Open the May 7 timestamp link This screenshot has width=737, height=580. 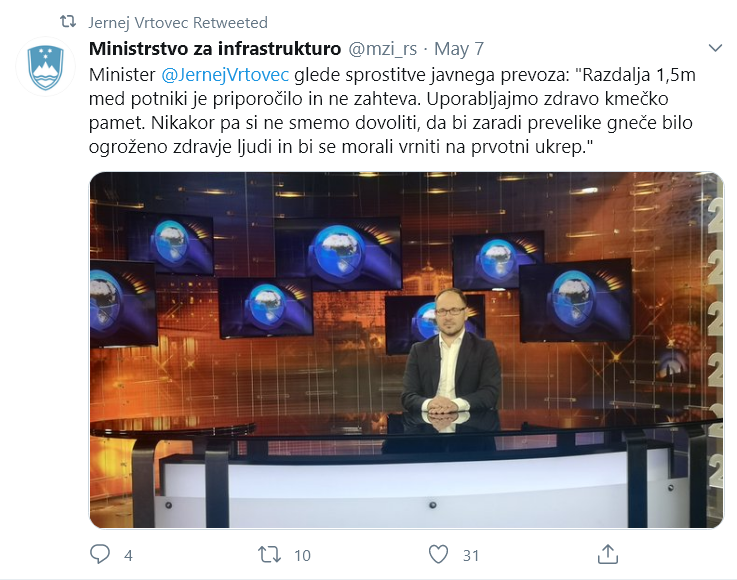pos(458,49)
